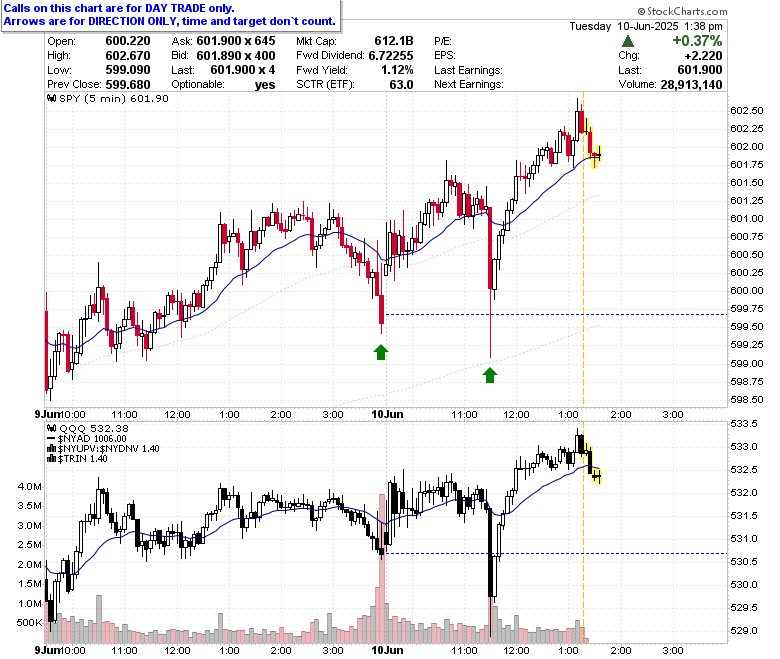Viewport: 780px width, 659px height.
Task: Click the SCTR (ETF) value 63.0
Action: tap(401, 85)
